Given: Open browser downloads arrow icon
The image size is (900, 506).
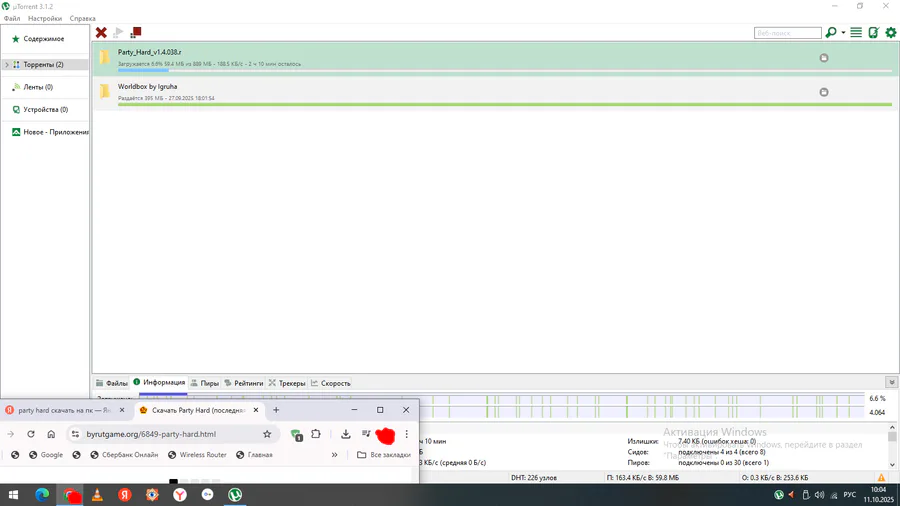Looking at the screenshot, I should click(346, 434).
